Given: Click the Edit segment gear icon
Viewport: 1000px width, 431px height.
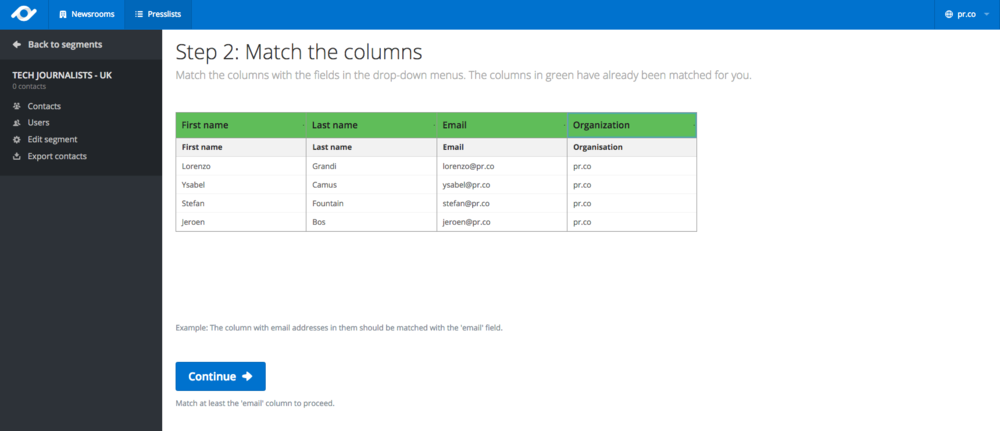Looking at the screenshot, I should (17, 139).
